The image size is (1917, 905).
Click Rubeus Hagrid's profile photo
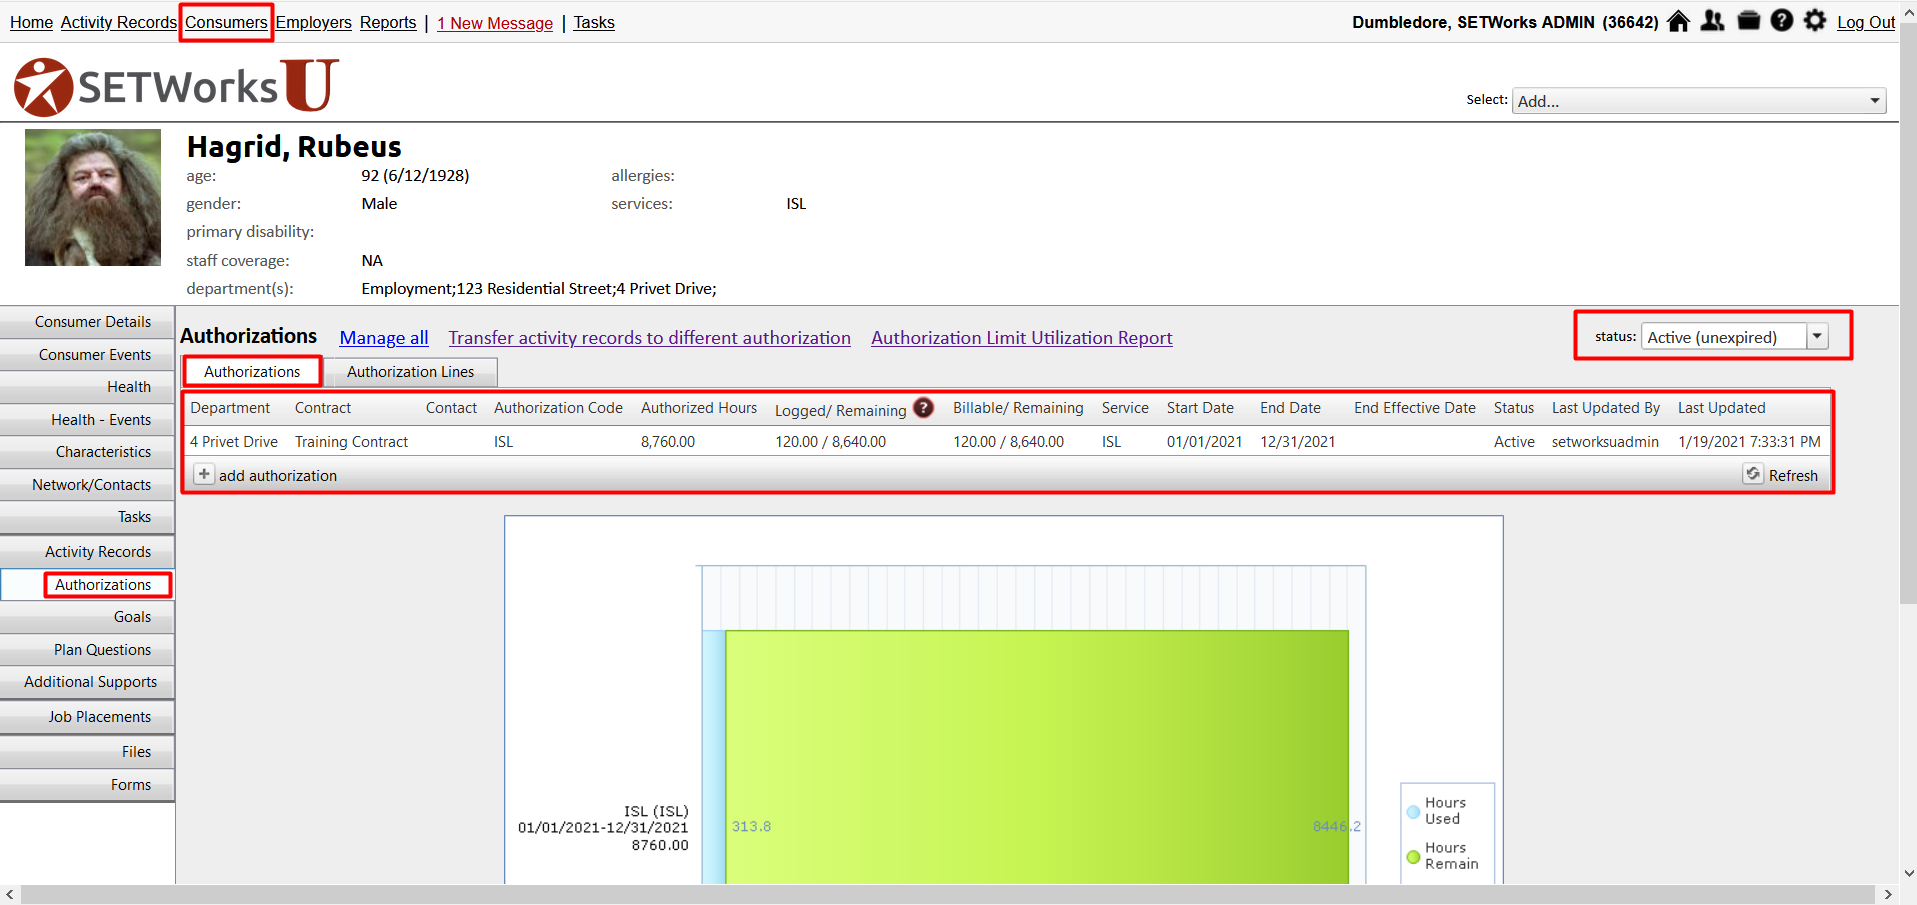(x=93, y=198)
